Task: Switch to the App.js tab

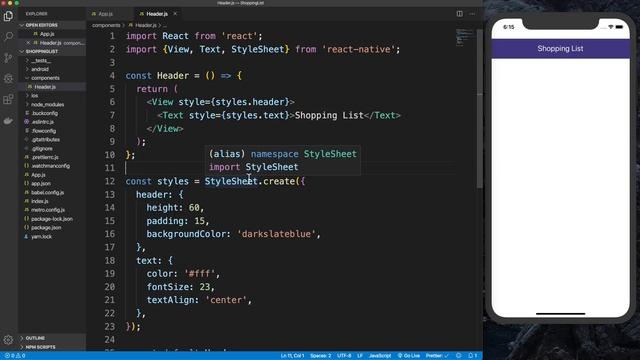Action: 105,14
